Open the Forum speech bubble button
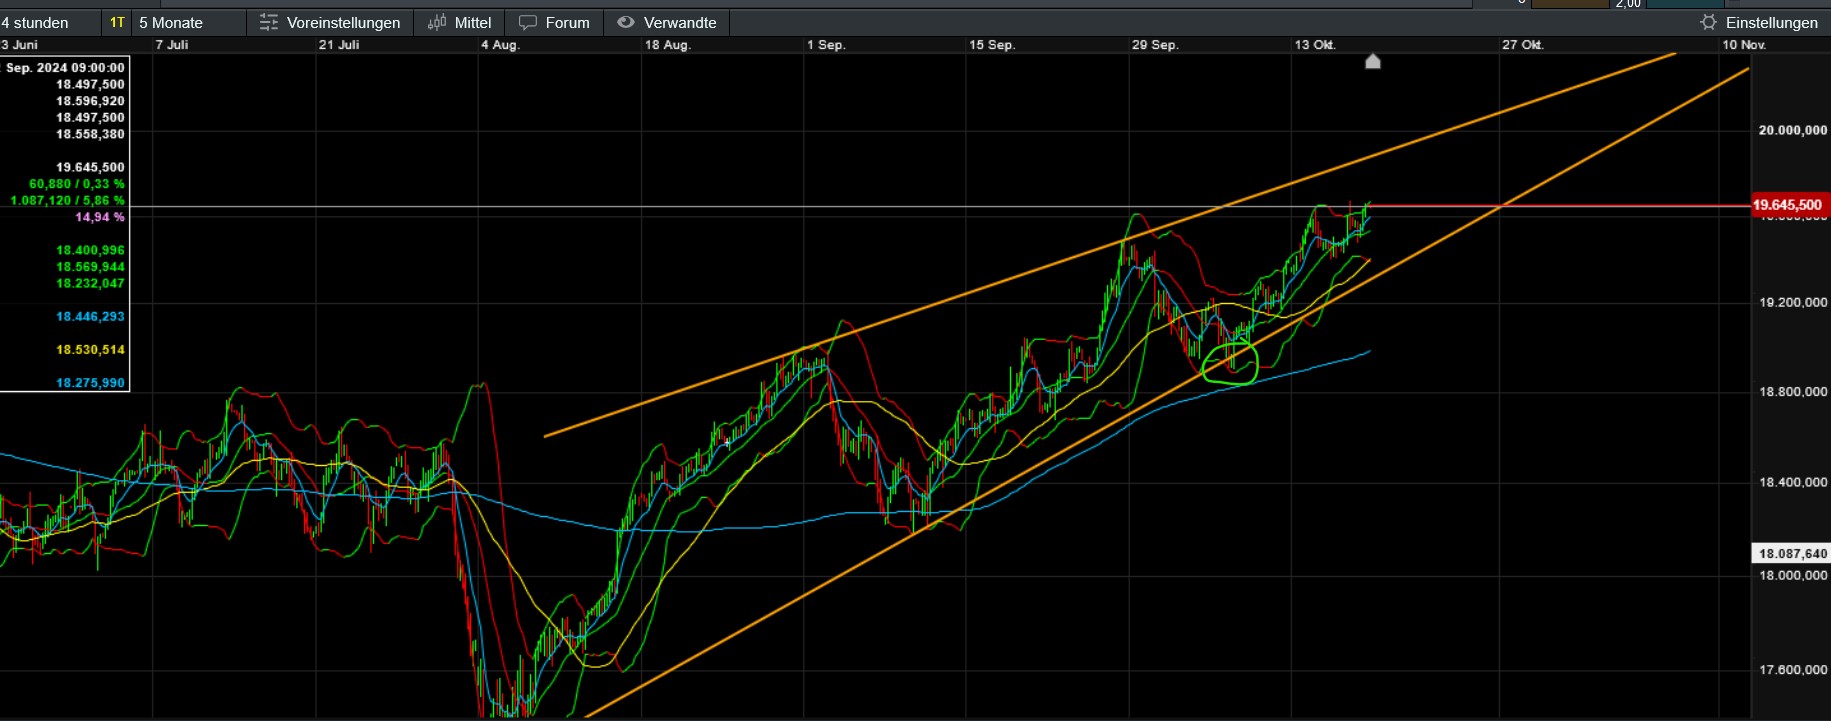Image resolution: width=1831 pixels, height=721 pixels. pyautogui.click(x=554, y=22)
